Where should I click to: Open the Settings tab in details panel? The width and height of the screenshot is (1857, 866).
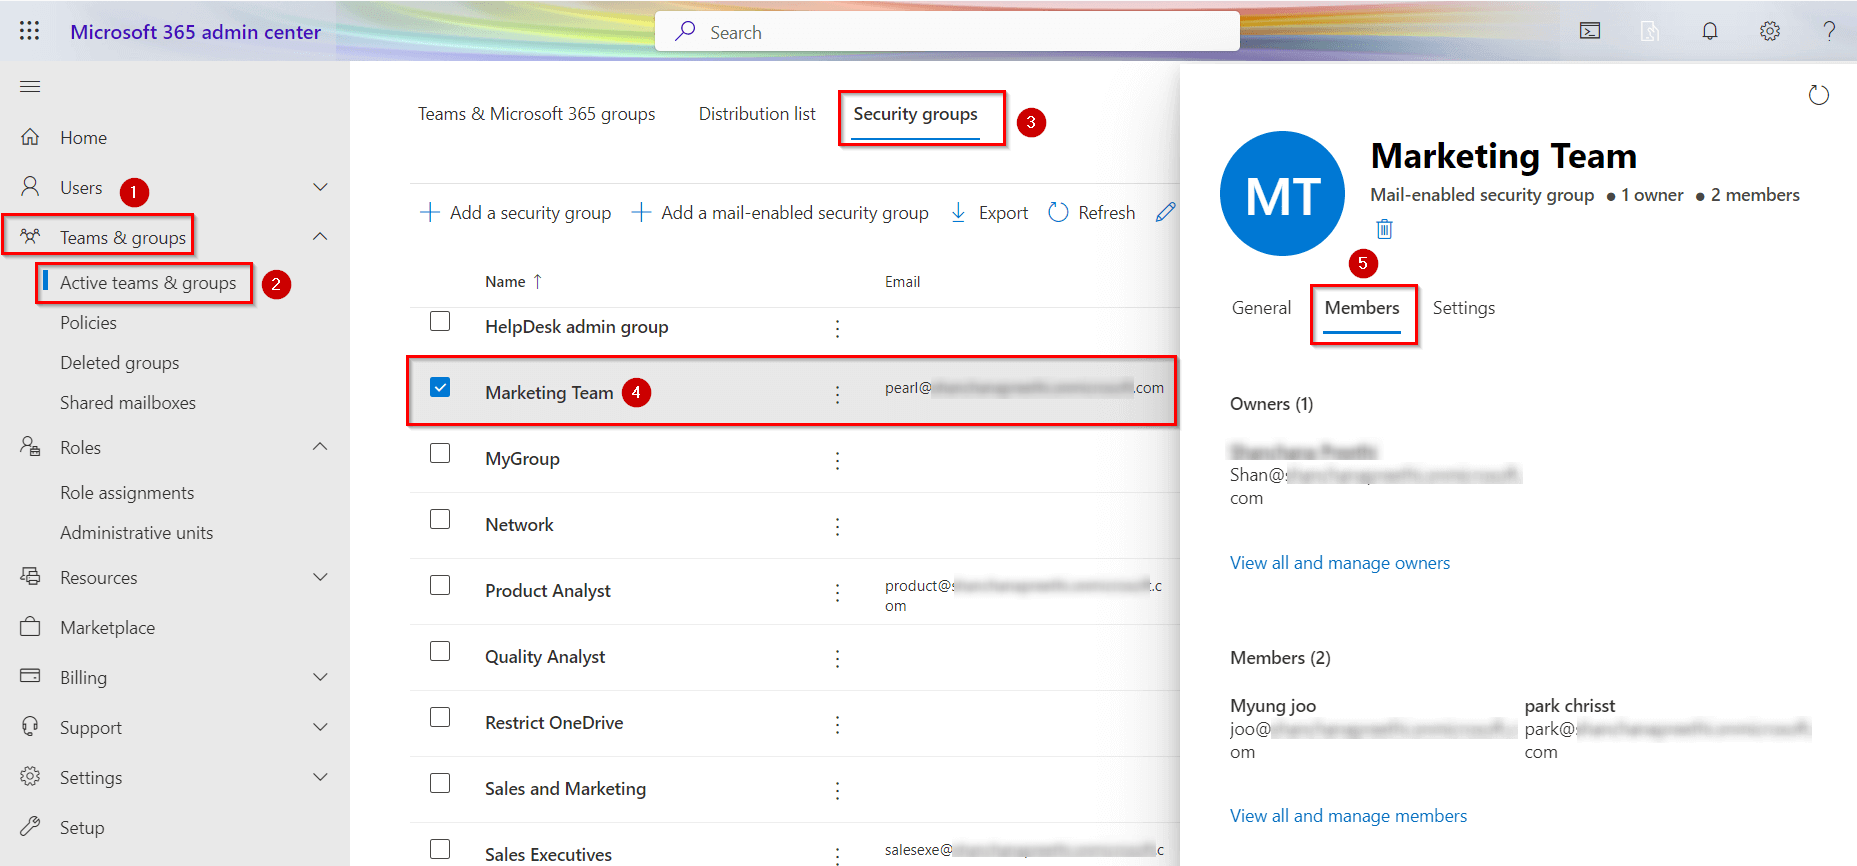point(1464,308)
